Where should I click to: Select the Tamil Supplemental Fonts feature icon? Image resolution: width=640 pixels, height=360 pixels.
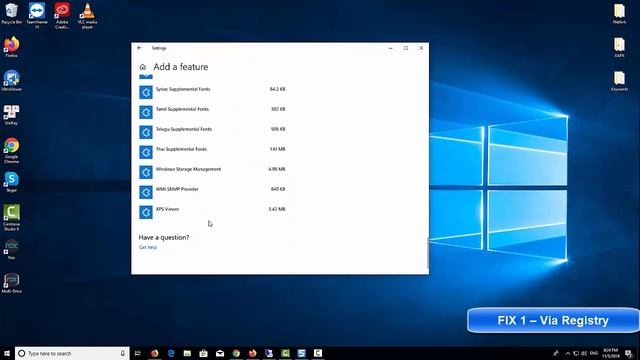(x=146, y=112)
